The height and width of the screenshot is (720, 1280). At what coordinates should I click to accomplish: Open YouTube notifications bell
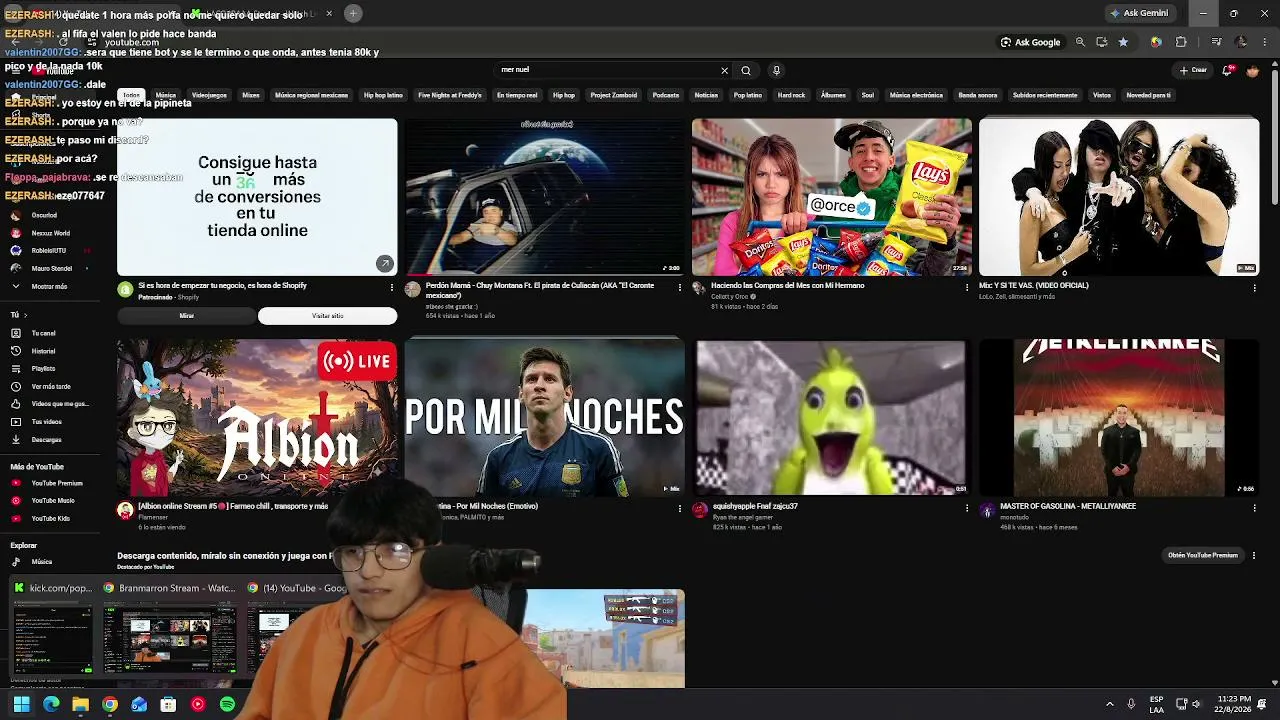[1227, 71]
